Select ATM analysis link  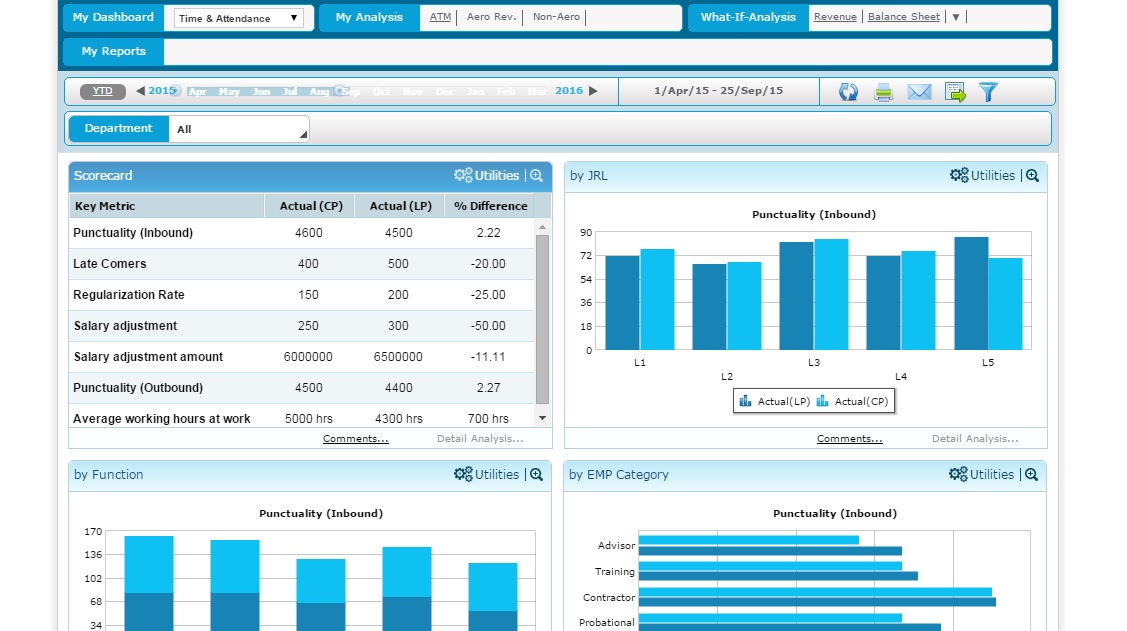click(440, 17)
